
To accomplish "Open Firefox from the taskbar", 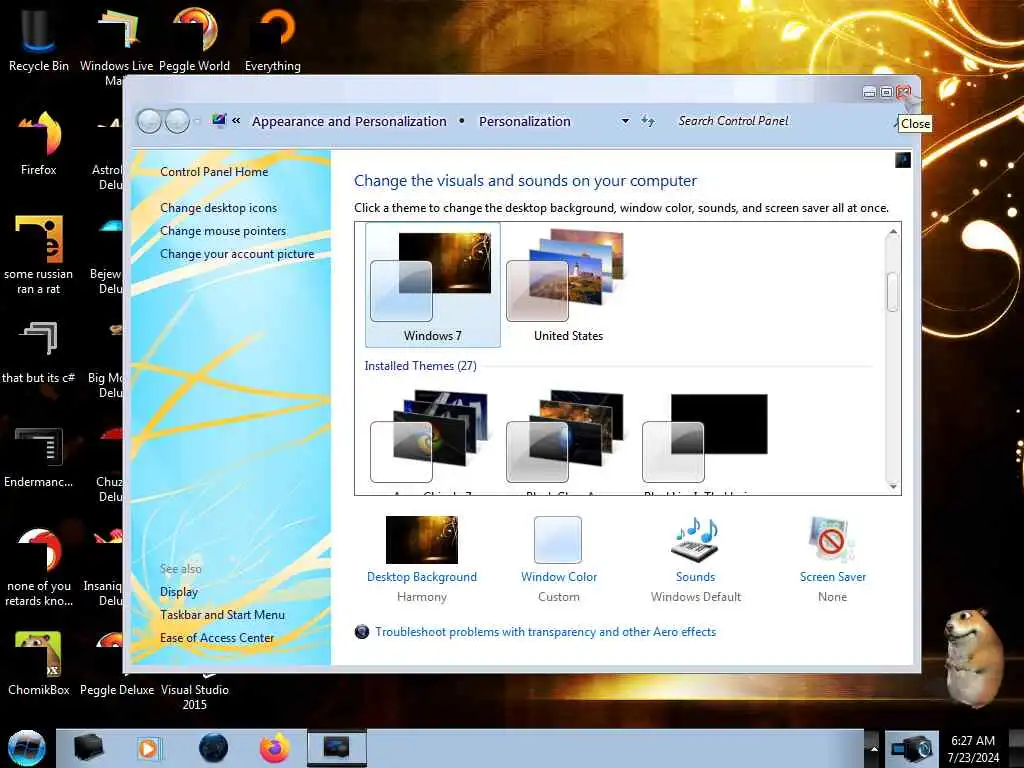I will pyautogui.click(x=275, y=748).
